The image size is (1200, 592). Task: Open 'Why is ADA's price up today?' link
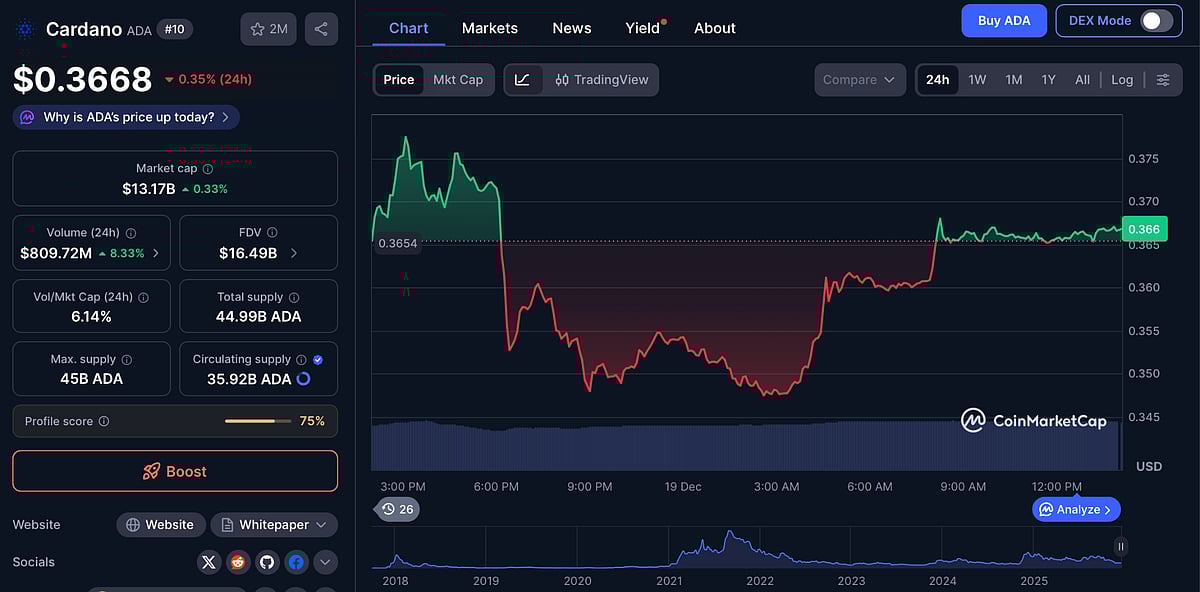(x=124, y=117)
